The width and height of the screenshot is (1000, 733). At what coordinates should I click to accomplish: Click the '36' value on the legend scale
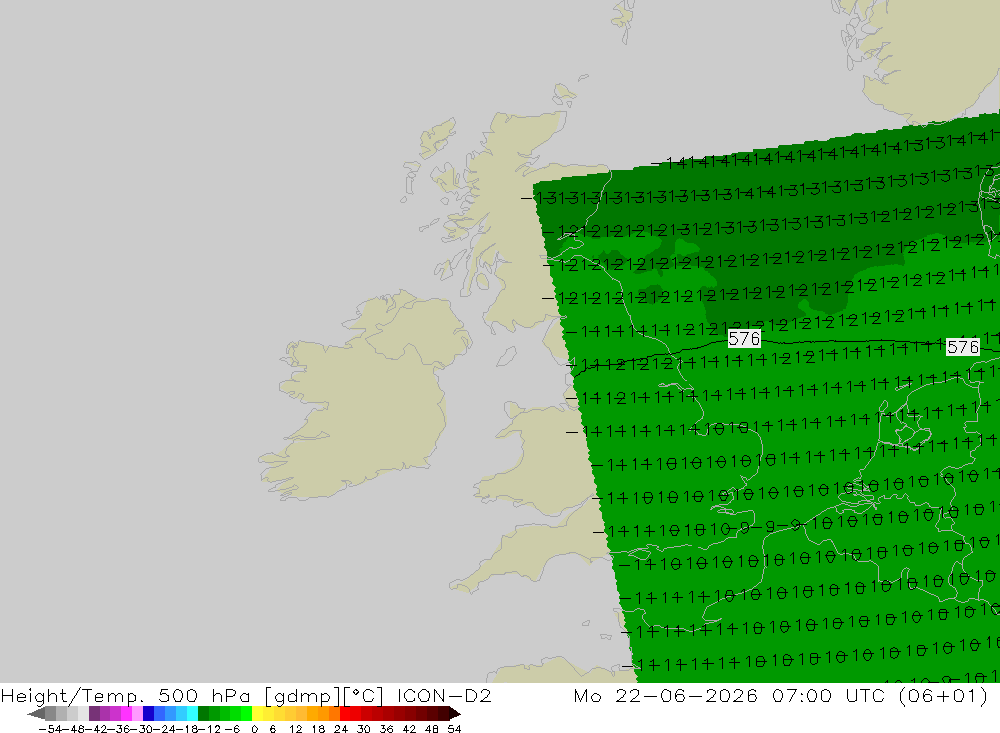click(x=386, y=729)
